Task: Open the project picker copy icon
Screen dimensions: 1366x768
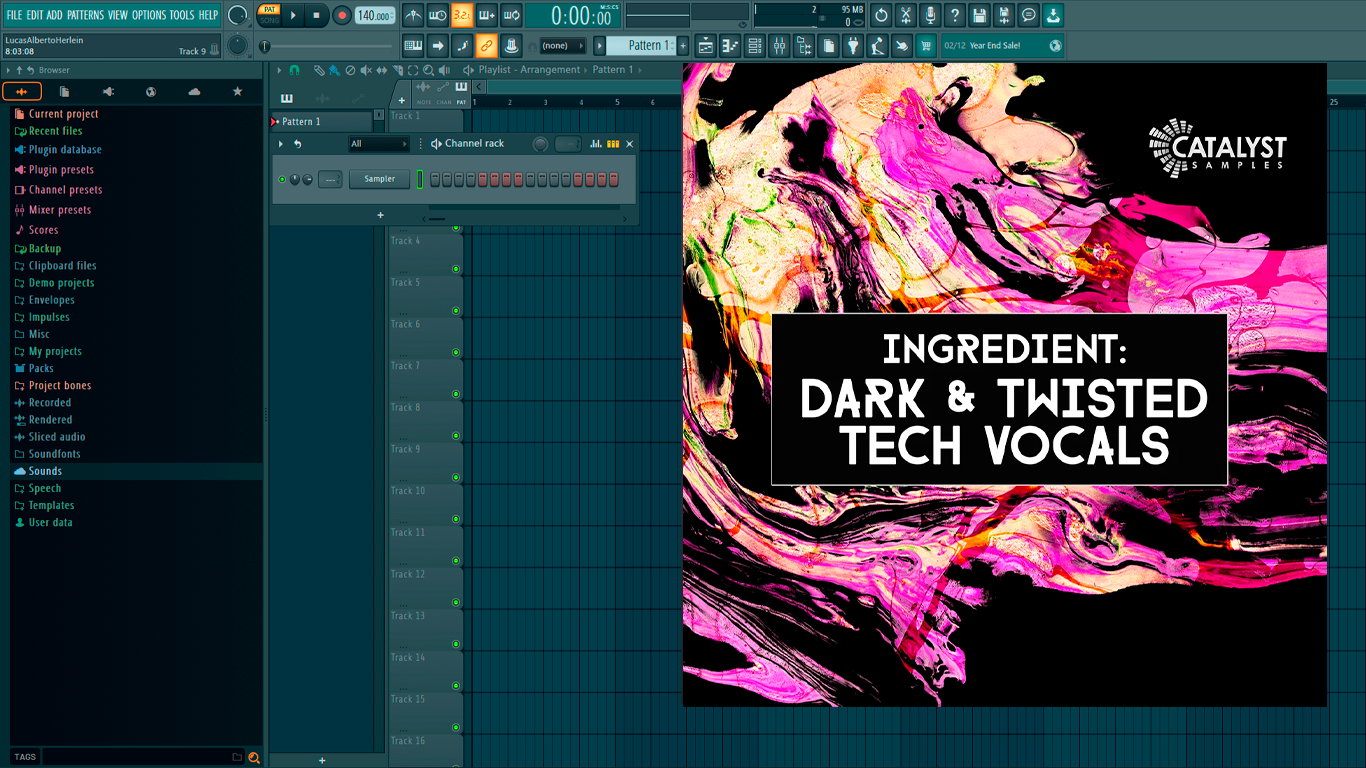Action: (828, 45)
